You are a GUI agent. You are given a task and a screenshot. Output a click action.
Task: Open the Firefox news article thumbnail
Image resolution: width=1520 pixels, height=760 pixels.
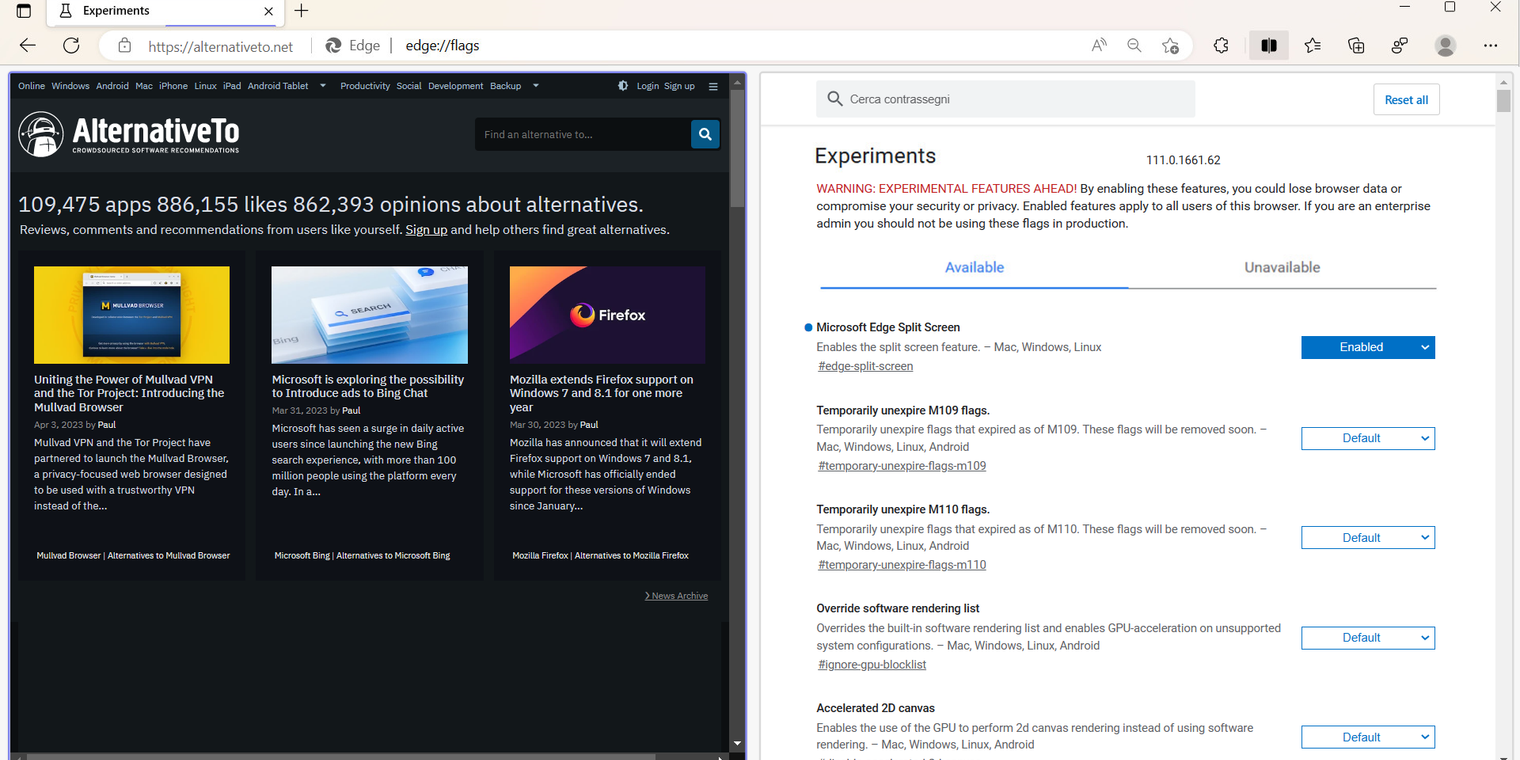coord(607,315)
